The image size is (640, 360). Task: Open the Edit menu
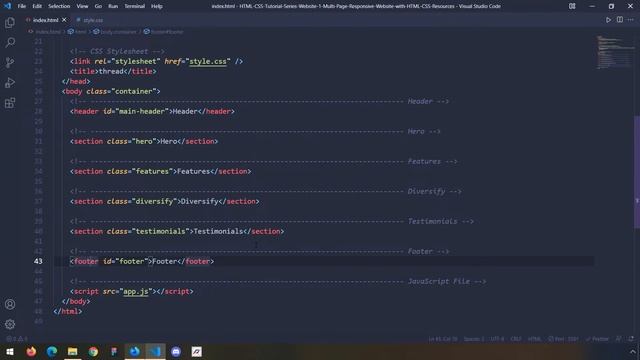pos(37,6)
